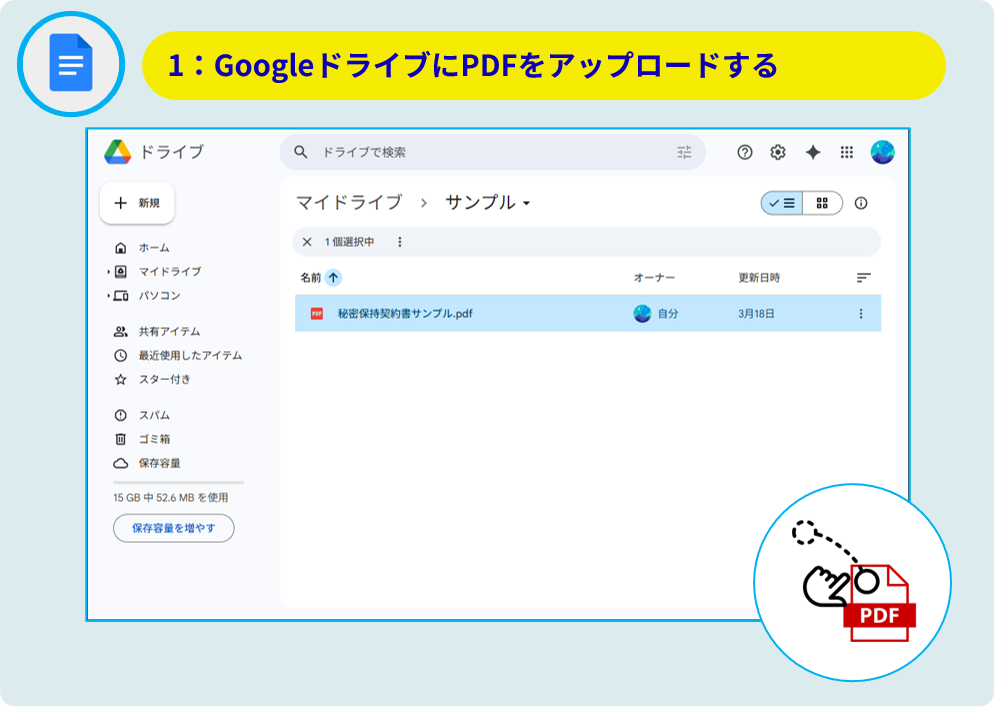This screenshot has height=707, width=994.
Task: Switch to list view layout
Action: pos(782,203)
